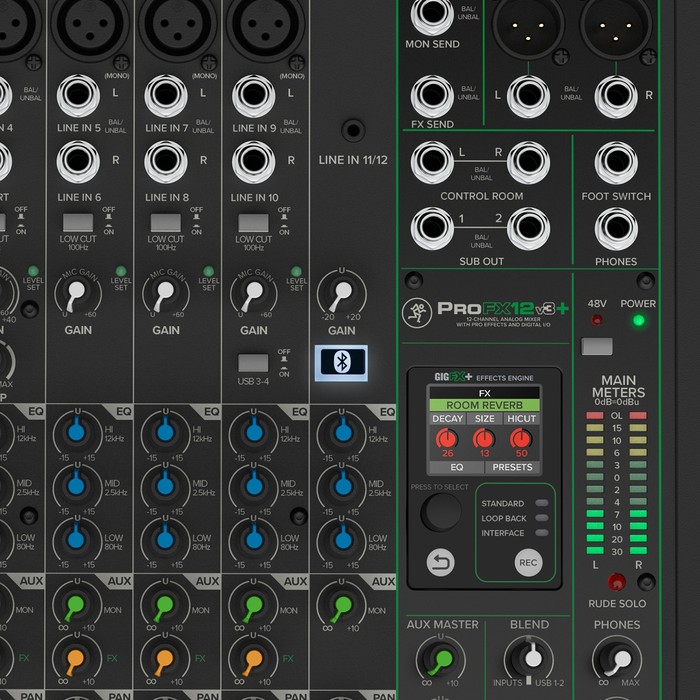Screen dimensions: 700x700
Task: Click the FX SEND jack
Action: (432, 96)
